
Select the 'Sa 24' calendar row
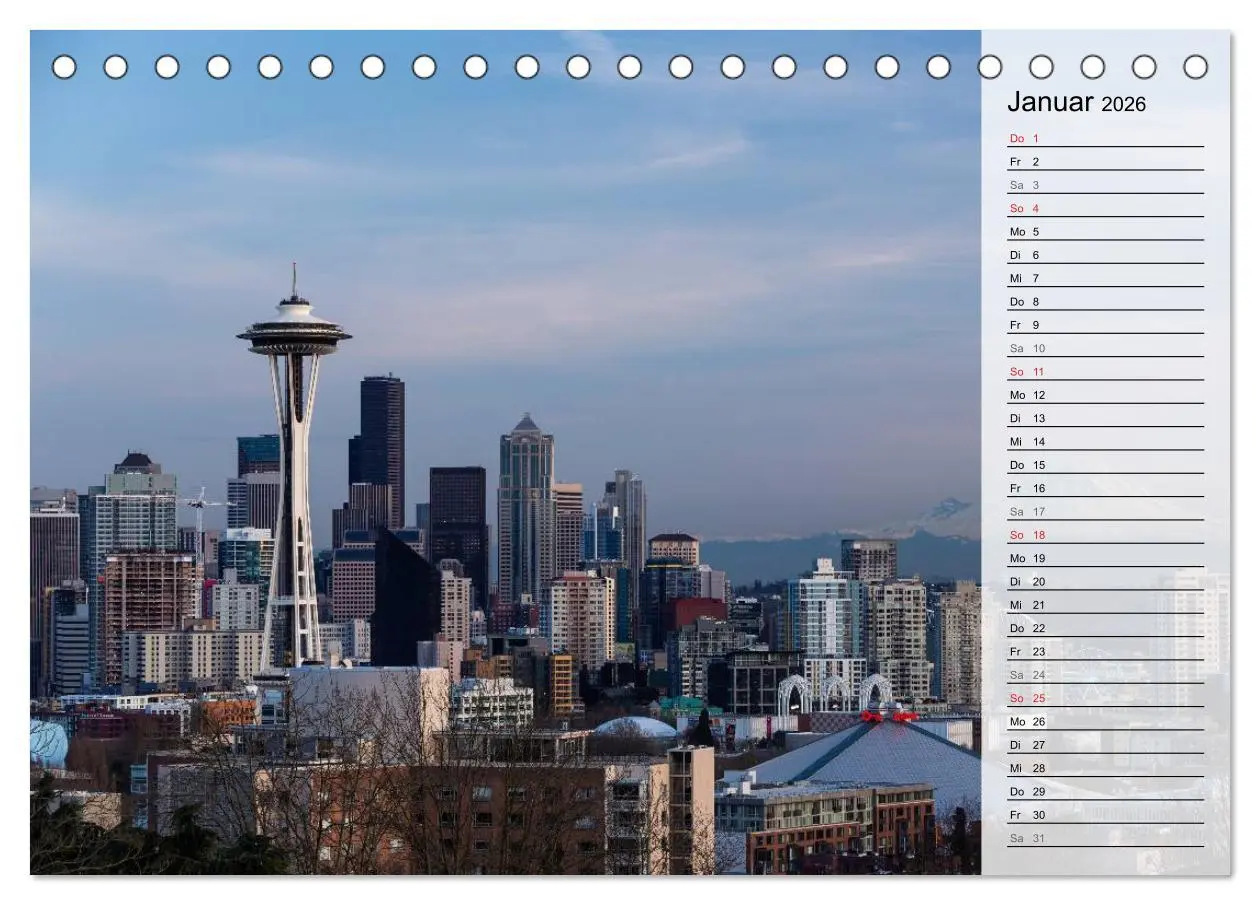(x=1105, y=675)
